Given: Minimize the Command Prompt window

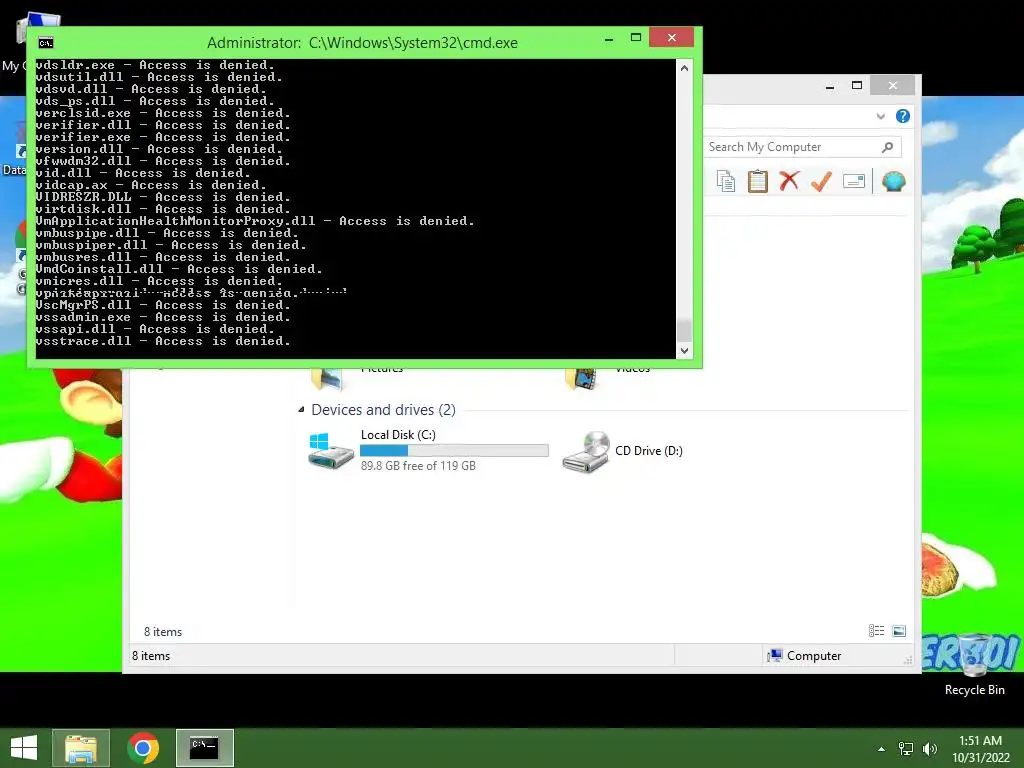Looking at the screenshot, I should [x=609, y=39].
